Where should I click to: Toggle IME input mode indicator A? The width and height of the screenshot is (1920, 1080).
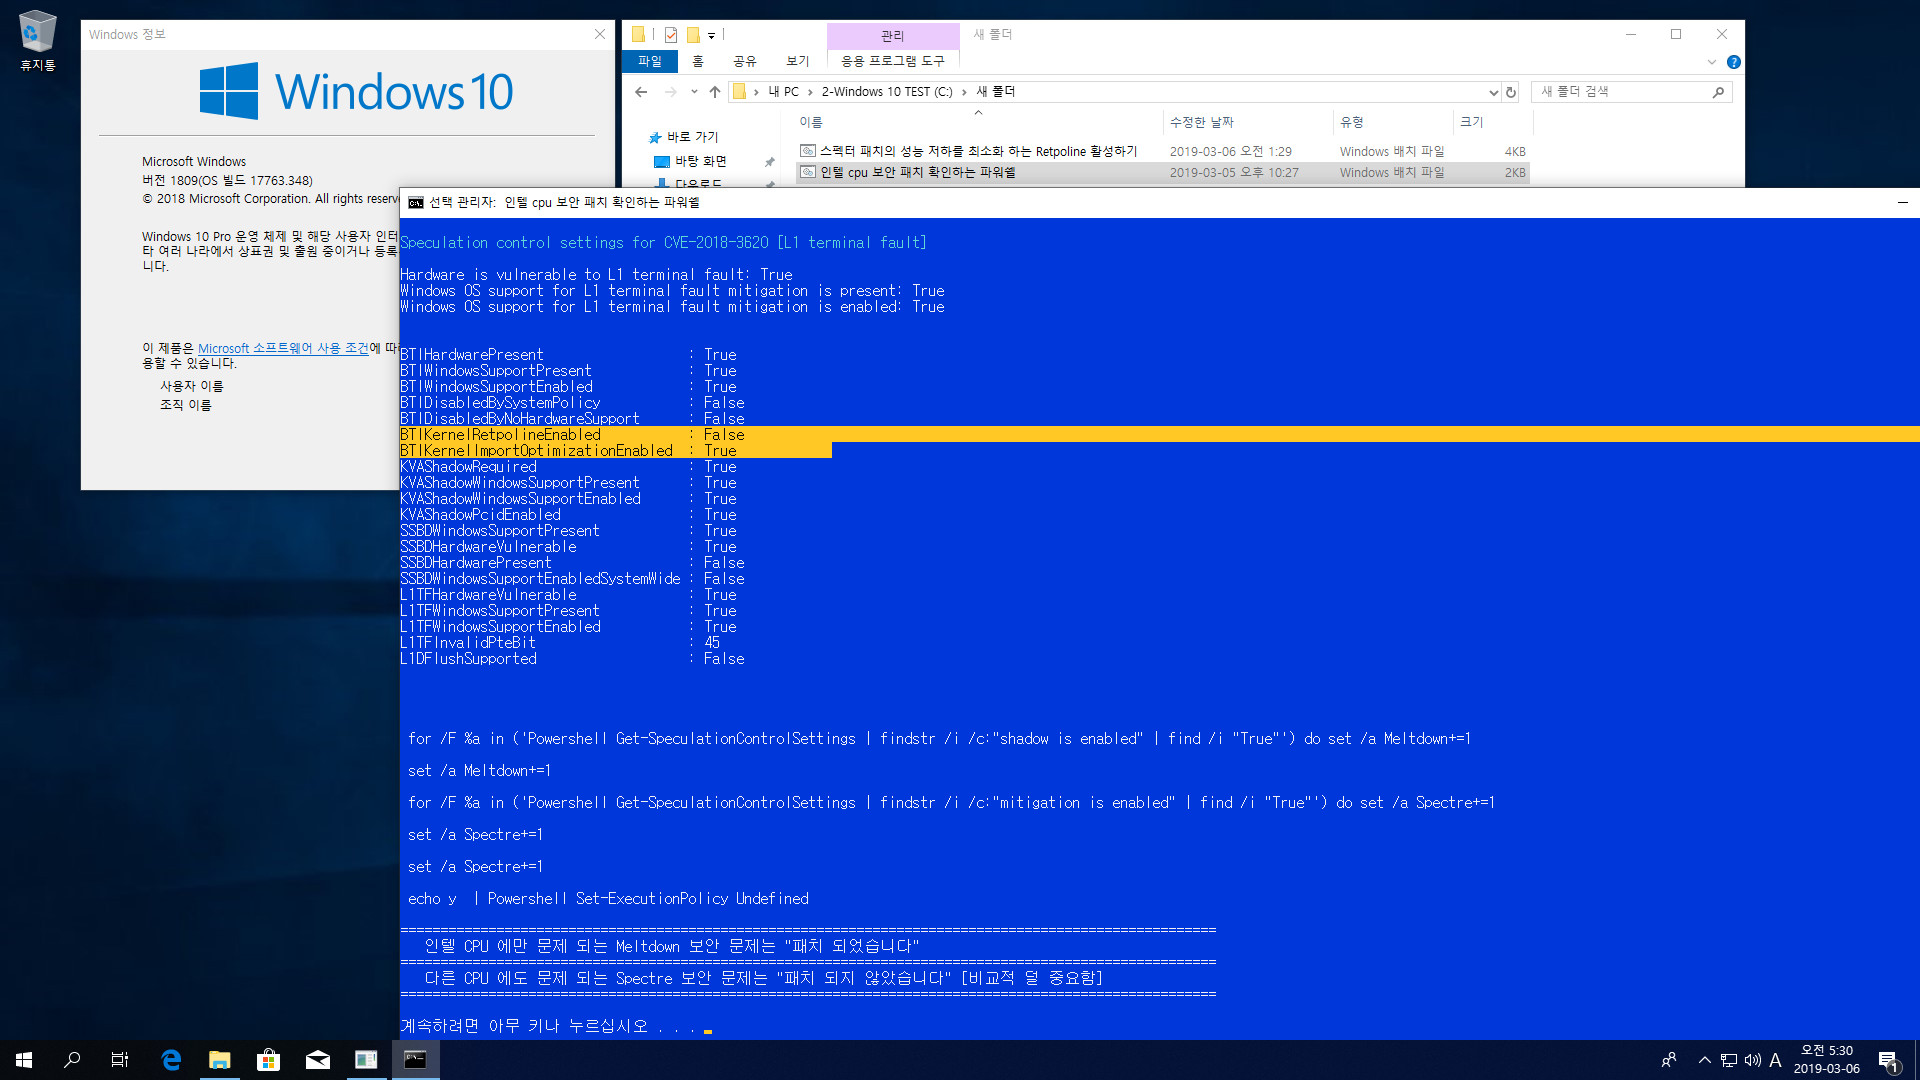point(1776,1060)
